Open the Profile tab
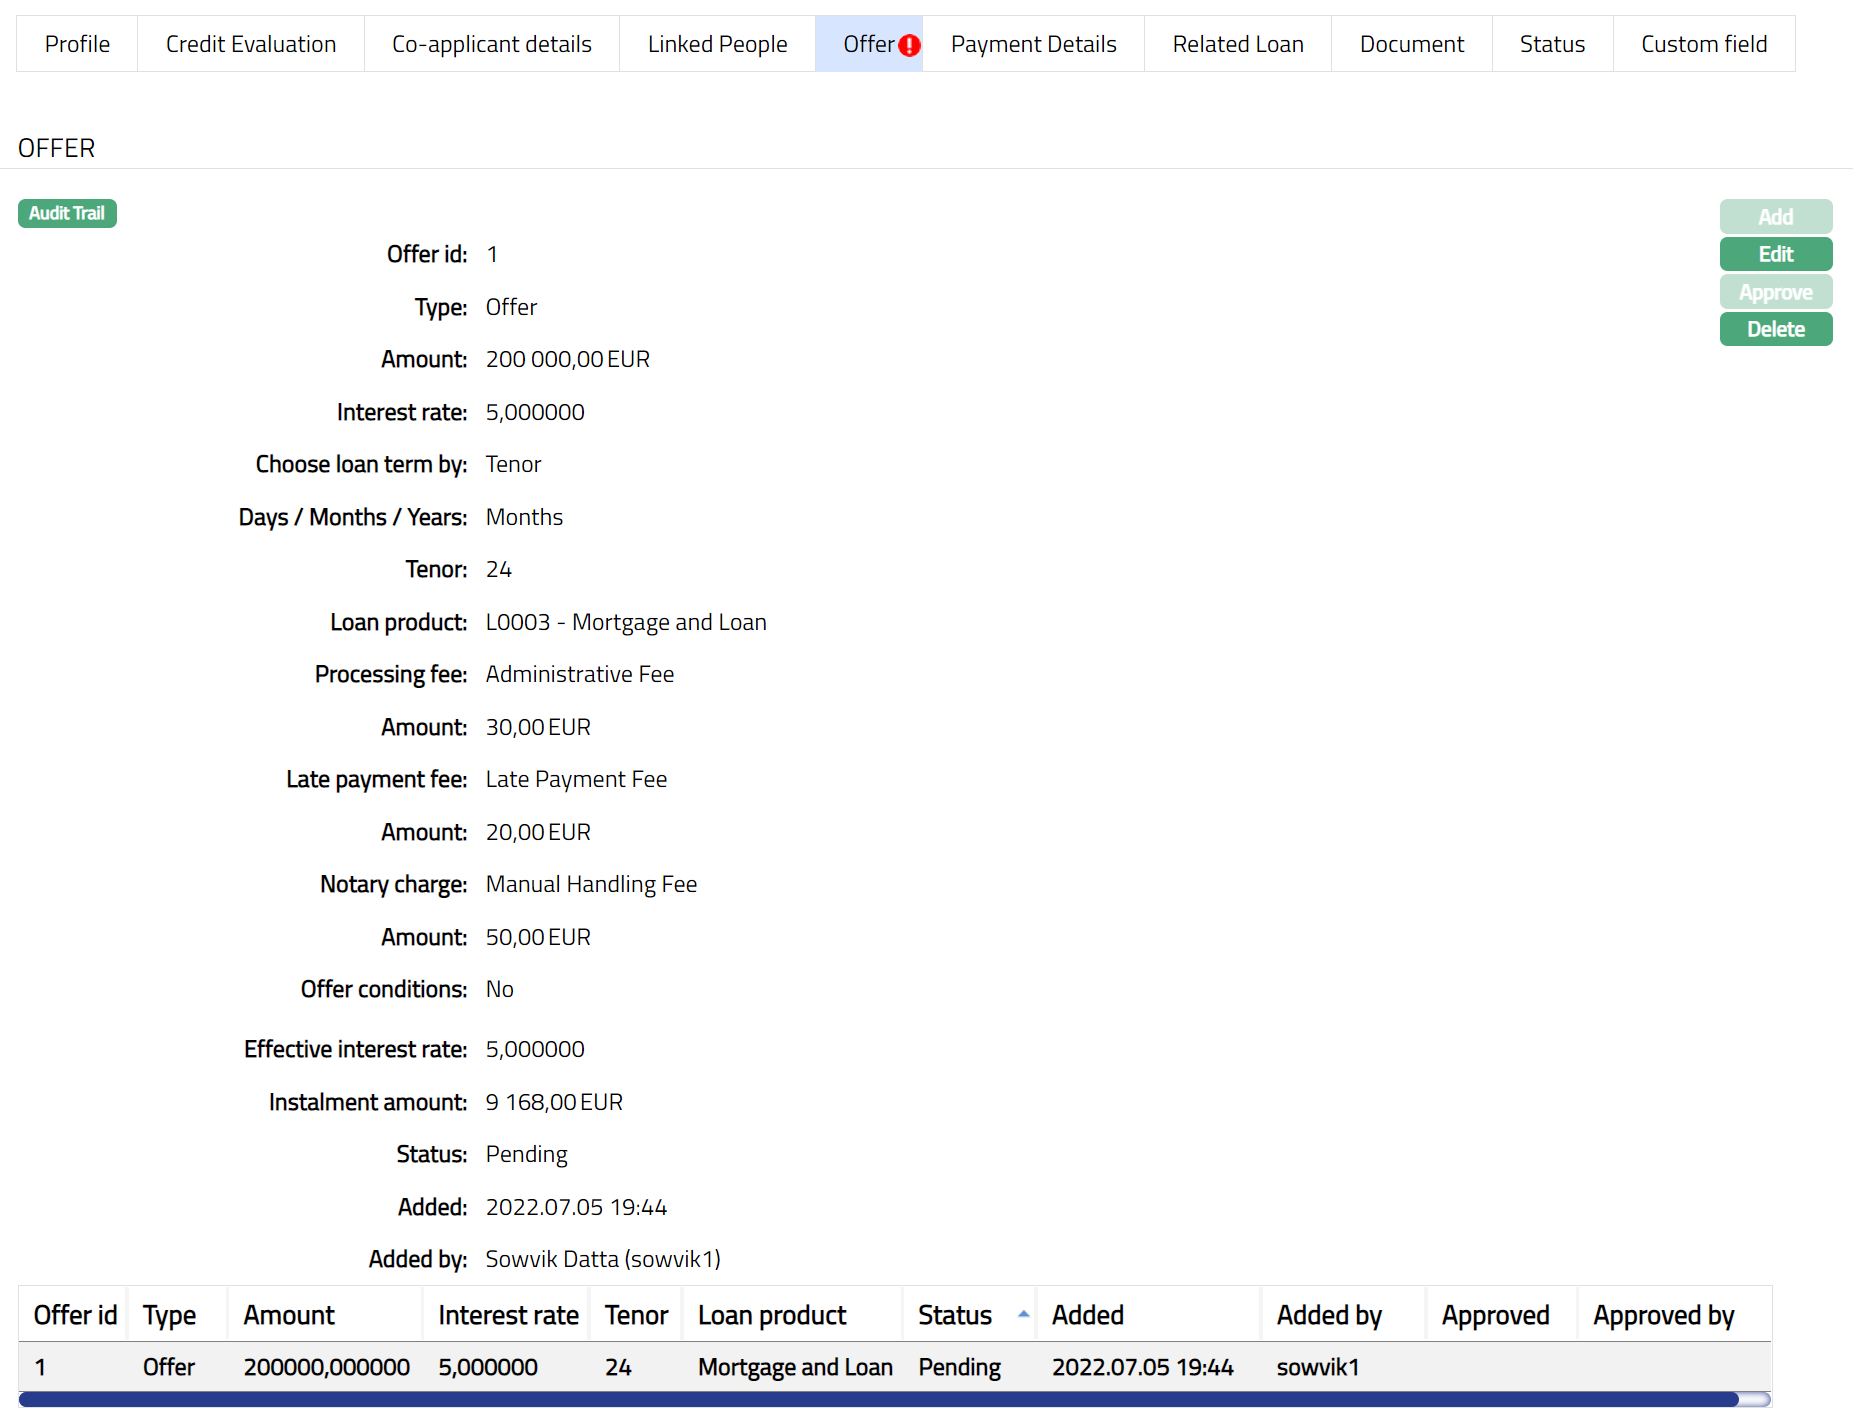This screenshot has height=1423, width=1853. (77, 44)
